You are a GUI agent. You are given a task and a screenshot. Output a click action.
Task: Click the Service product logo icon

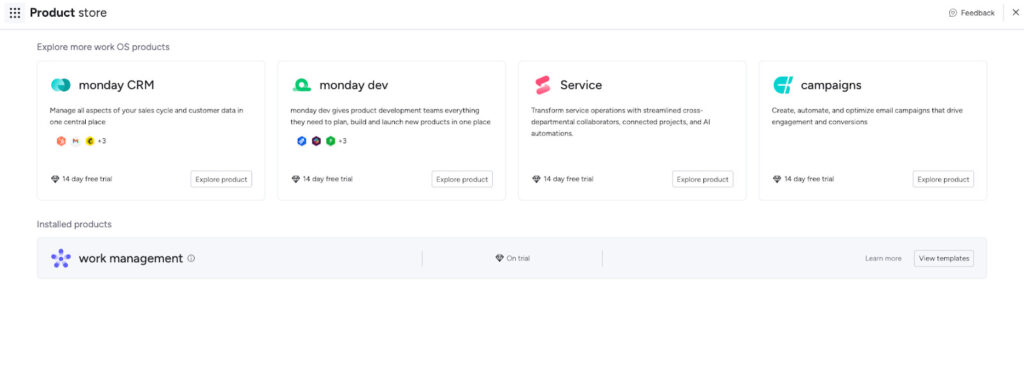click(x=543, y=85)
